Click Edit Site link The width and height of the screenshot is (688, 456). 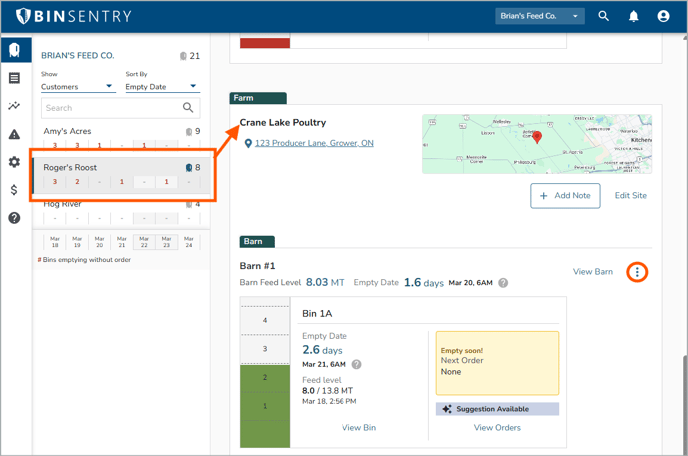click(631, 196)
